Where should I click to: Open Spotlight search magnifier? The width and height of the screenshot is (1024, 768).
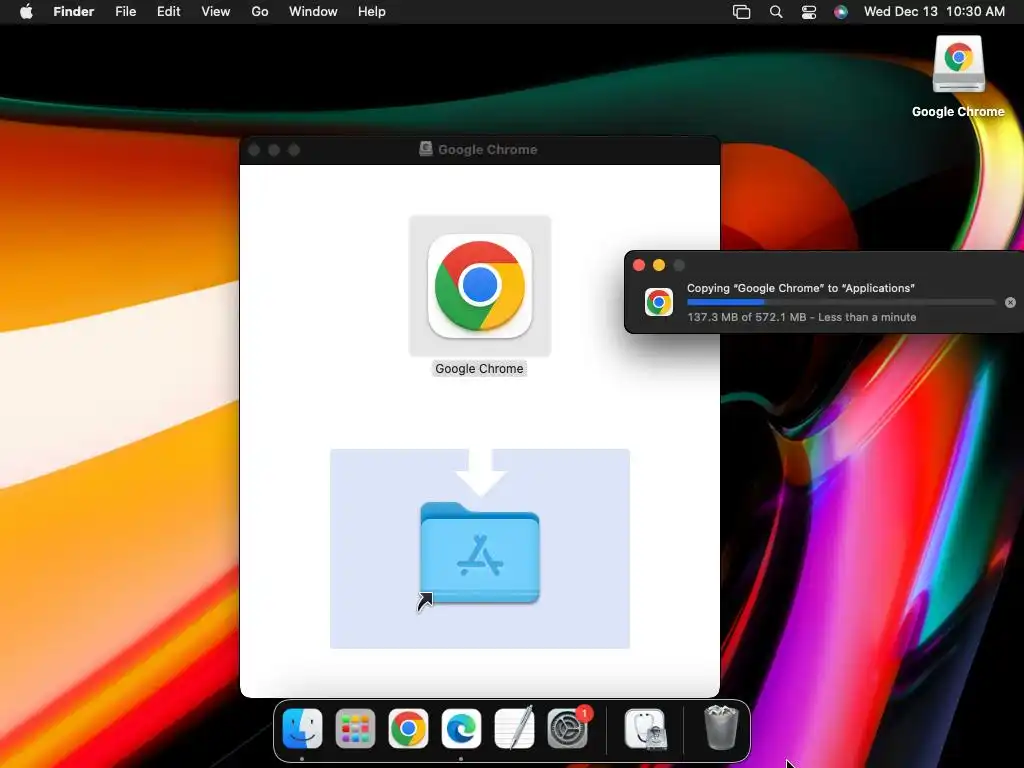pos(776,12)
